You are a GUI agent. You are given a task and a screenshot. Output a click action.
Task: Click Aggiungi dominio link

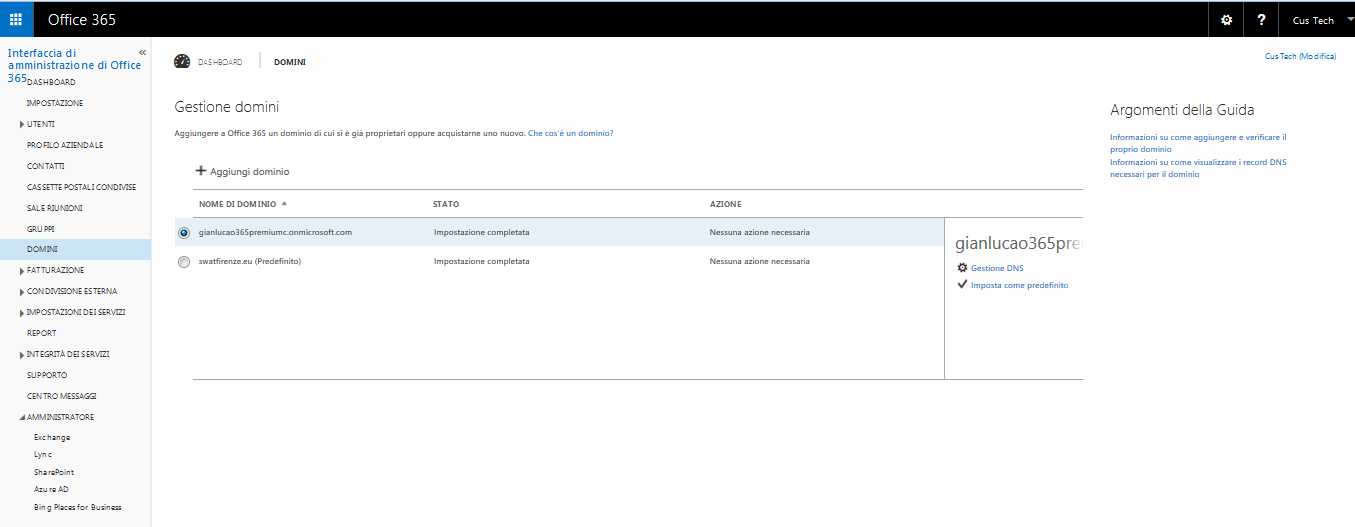[x=250, y=172]
